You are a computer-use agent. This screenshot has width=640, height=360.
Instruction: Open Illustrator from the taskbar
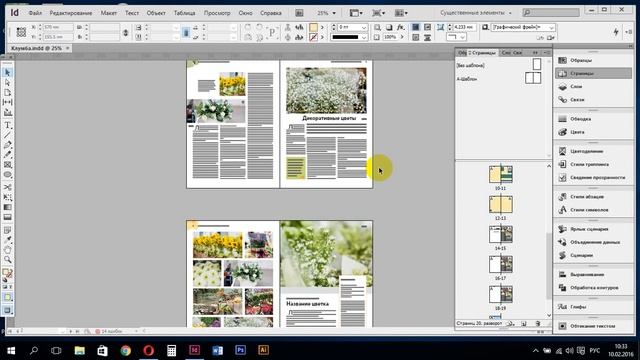click(263, 350)
